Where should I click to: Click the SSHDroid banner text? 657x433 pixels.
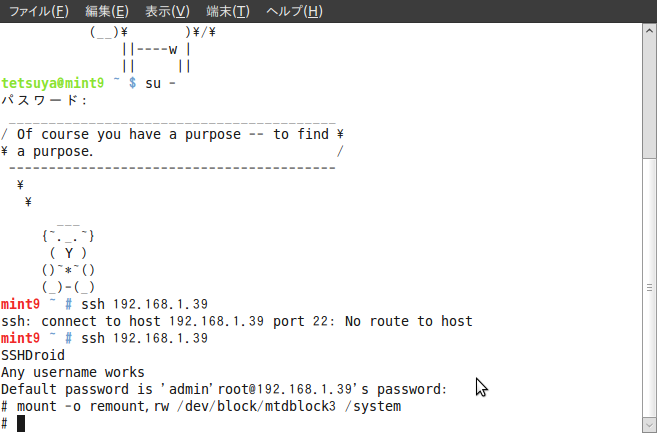pyautogui.click(x=33, y=355)
